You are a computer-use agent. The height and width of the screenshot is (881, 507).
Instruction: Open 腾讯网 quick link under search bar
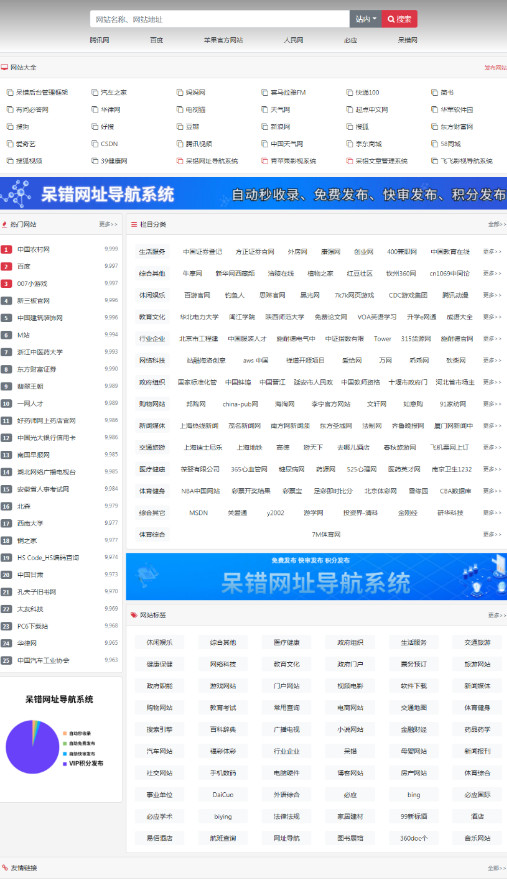point(99,40)
